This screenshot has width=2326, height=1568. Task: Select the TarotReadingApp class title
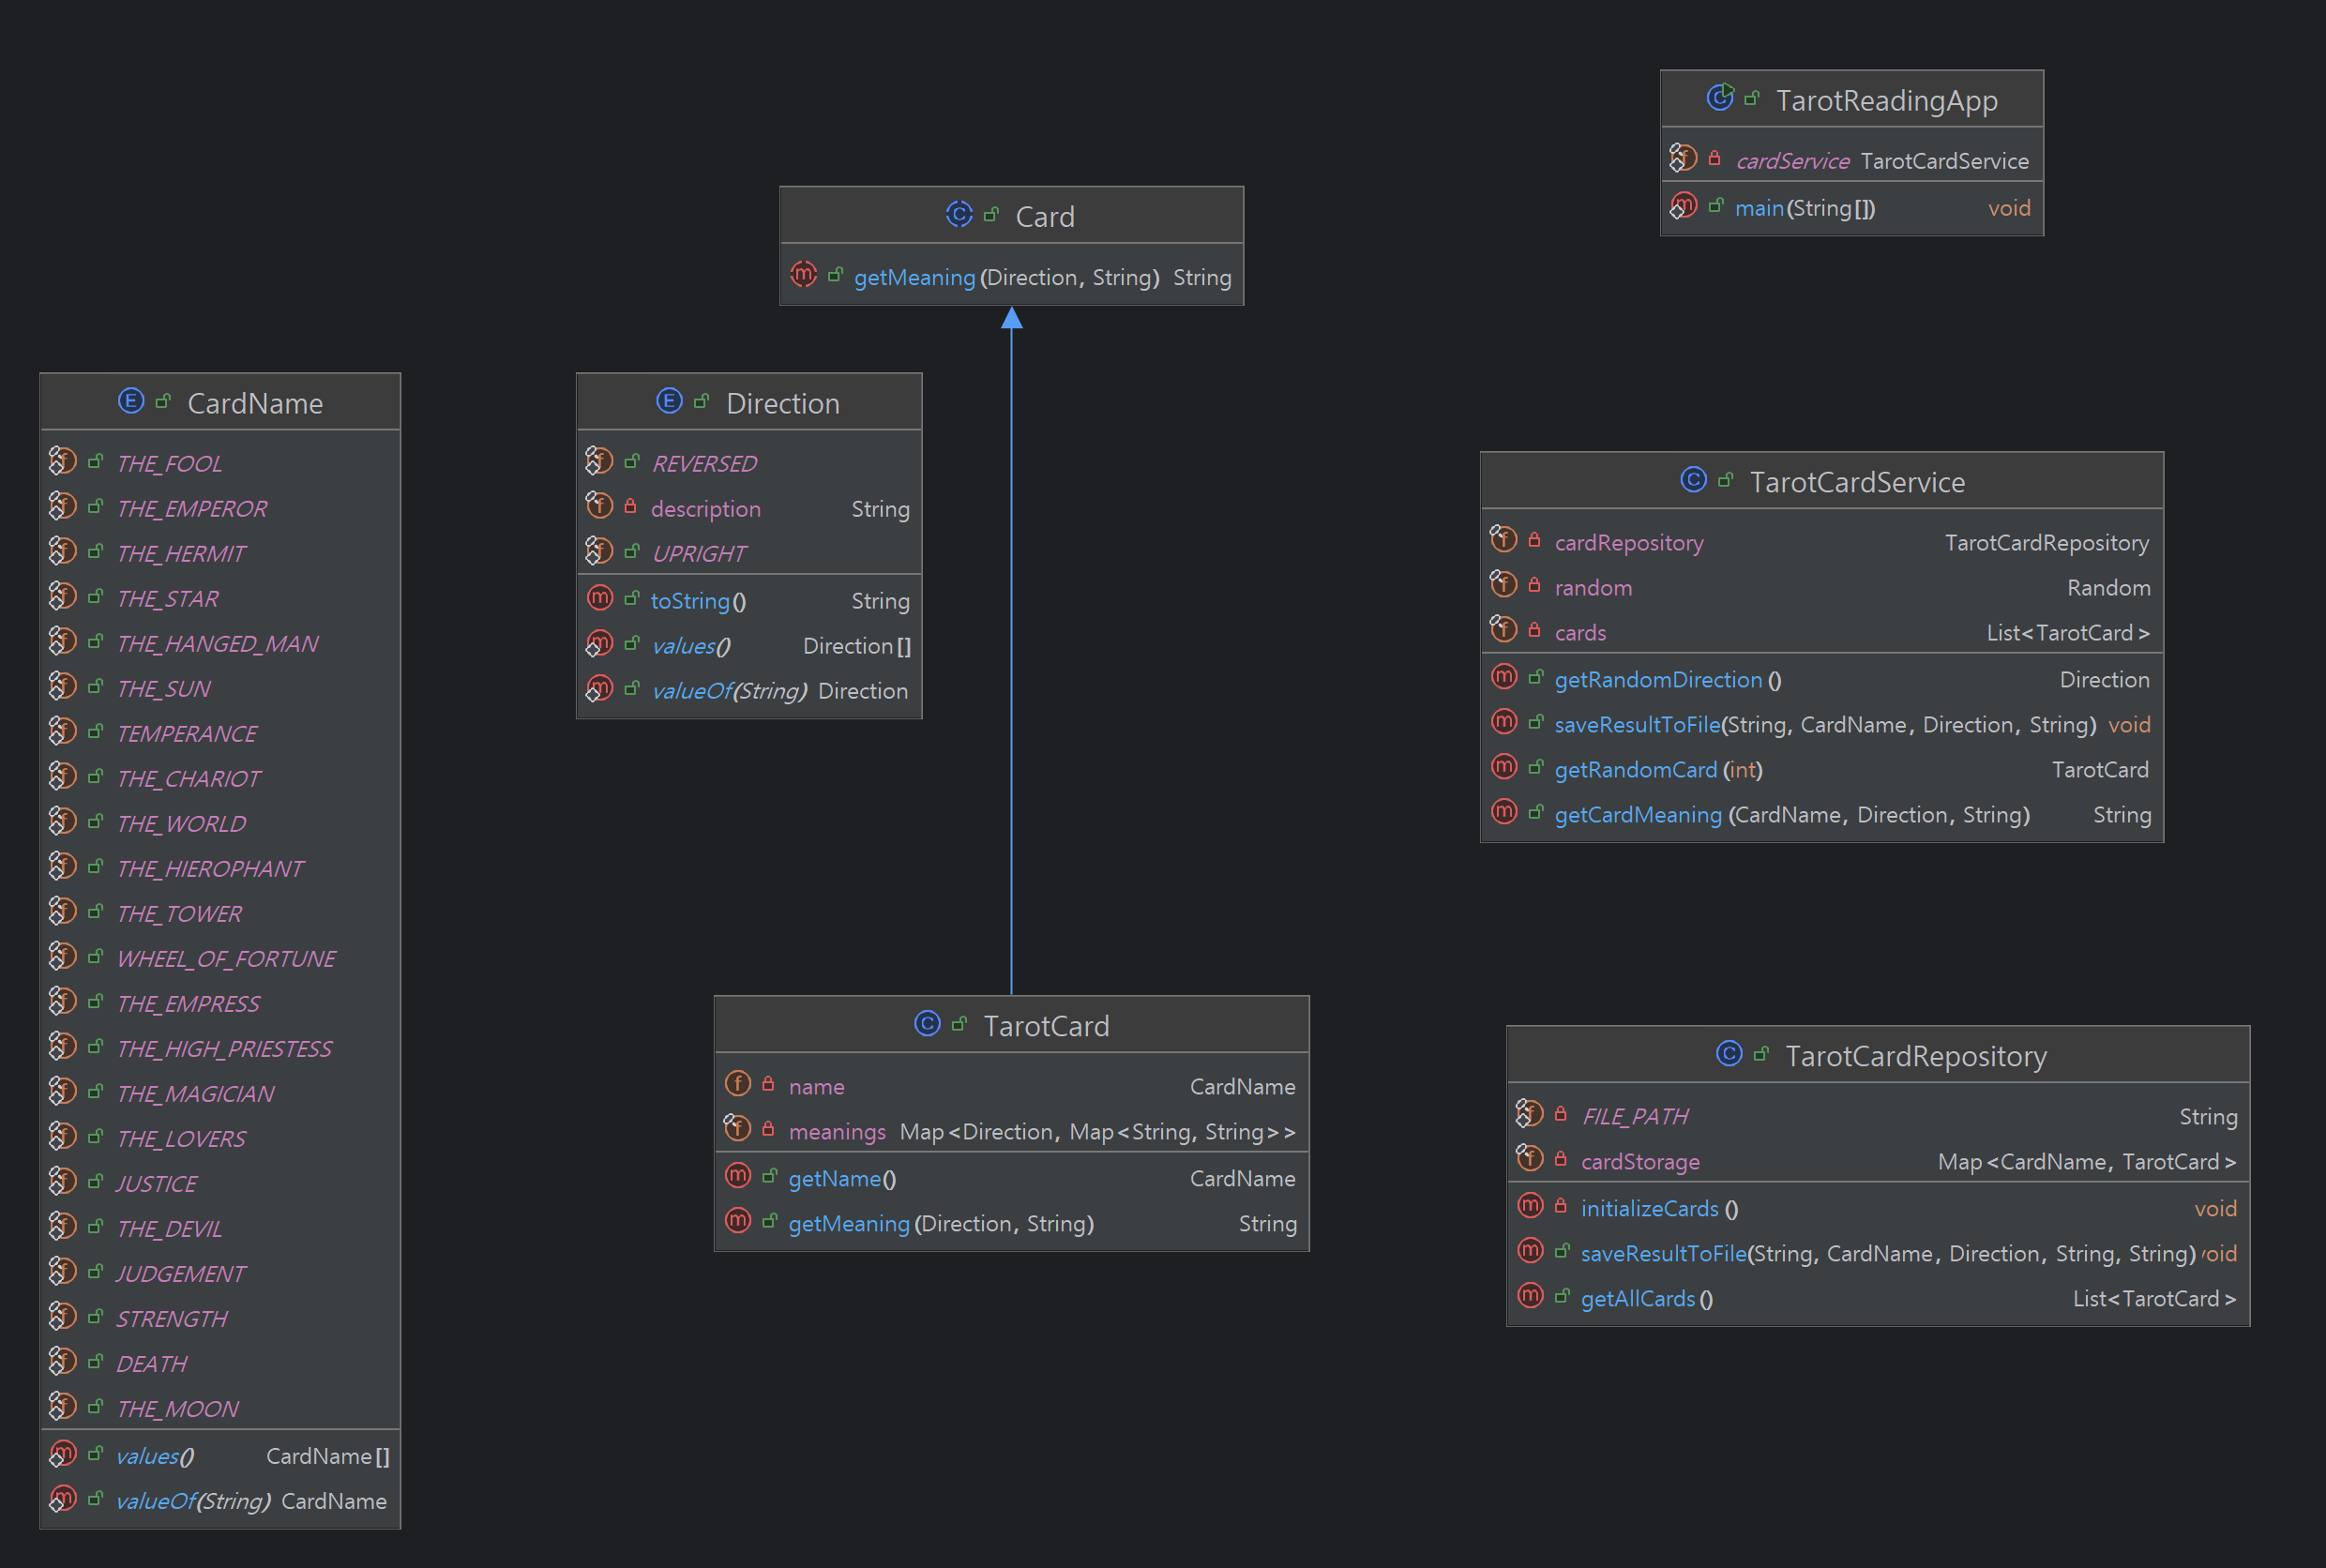click(x=1886, y=101)
